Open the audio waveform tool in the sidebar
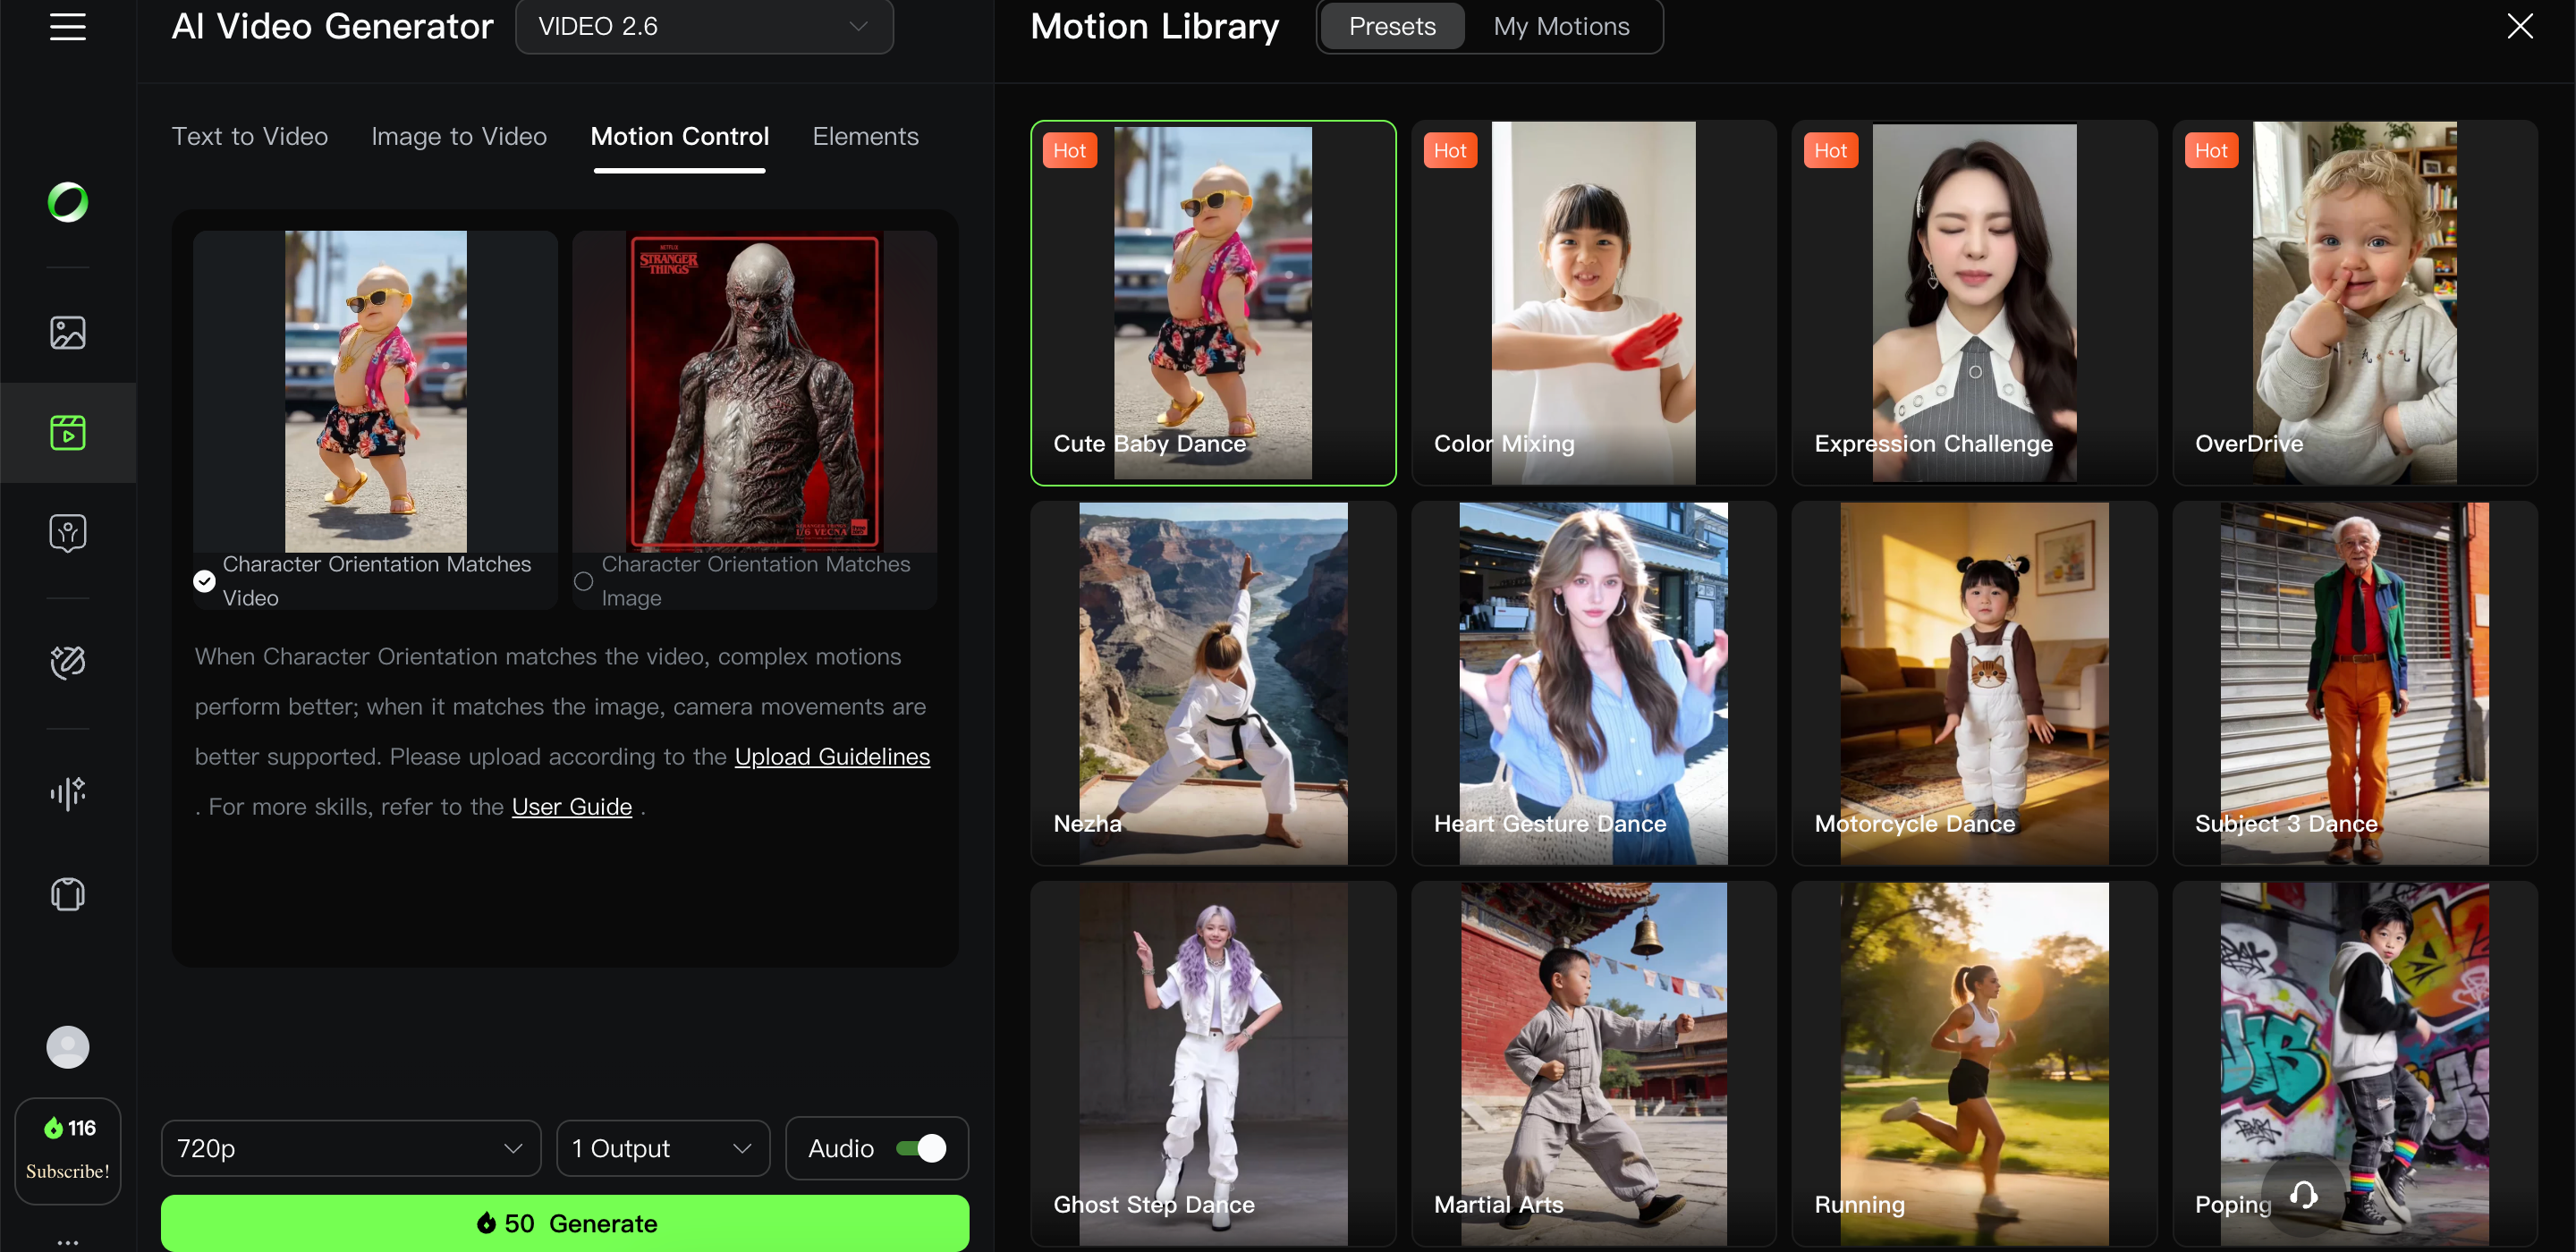This screenshot has height=1252, width=2576. tap(67, 793)
